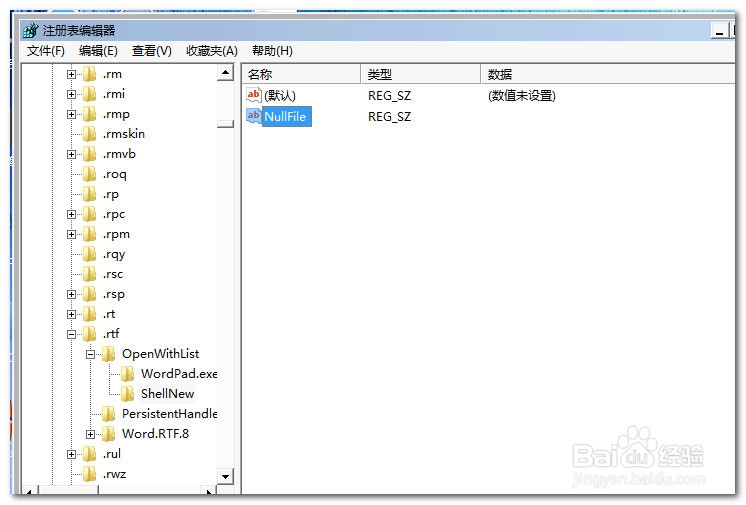Select the ShellNew key label
The height and width of the screenshot is (505, 746).
point(167,394)
